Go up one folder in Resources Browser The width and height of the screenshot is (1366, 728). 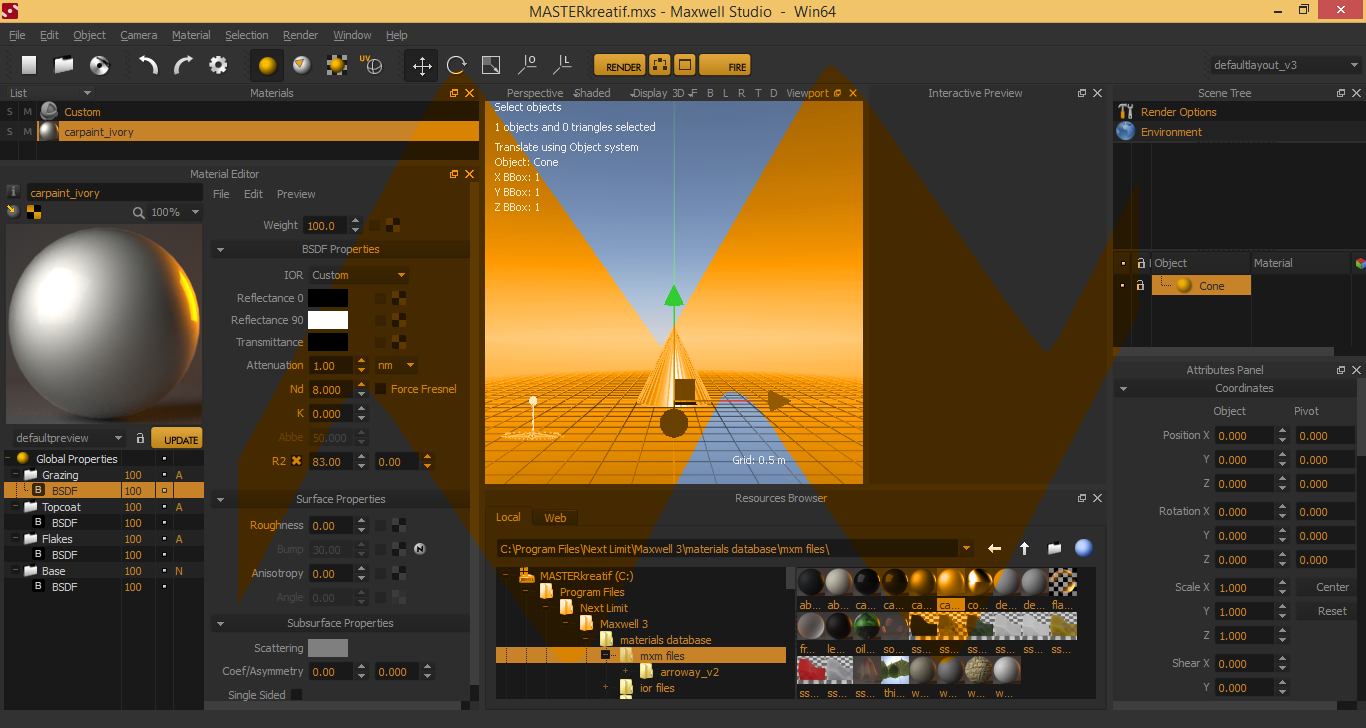(1024, 548)
